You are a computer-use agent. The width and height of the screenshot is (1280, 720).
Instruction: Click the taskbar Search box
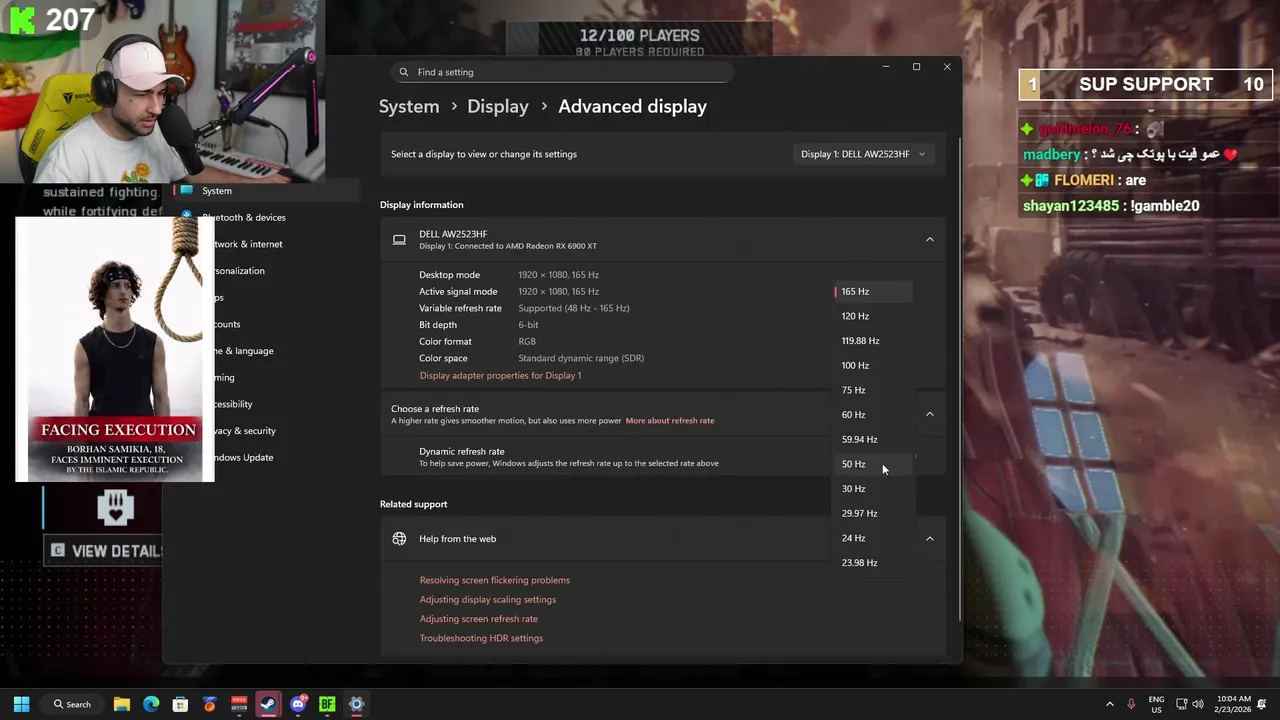pos(72,704)
